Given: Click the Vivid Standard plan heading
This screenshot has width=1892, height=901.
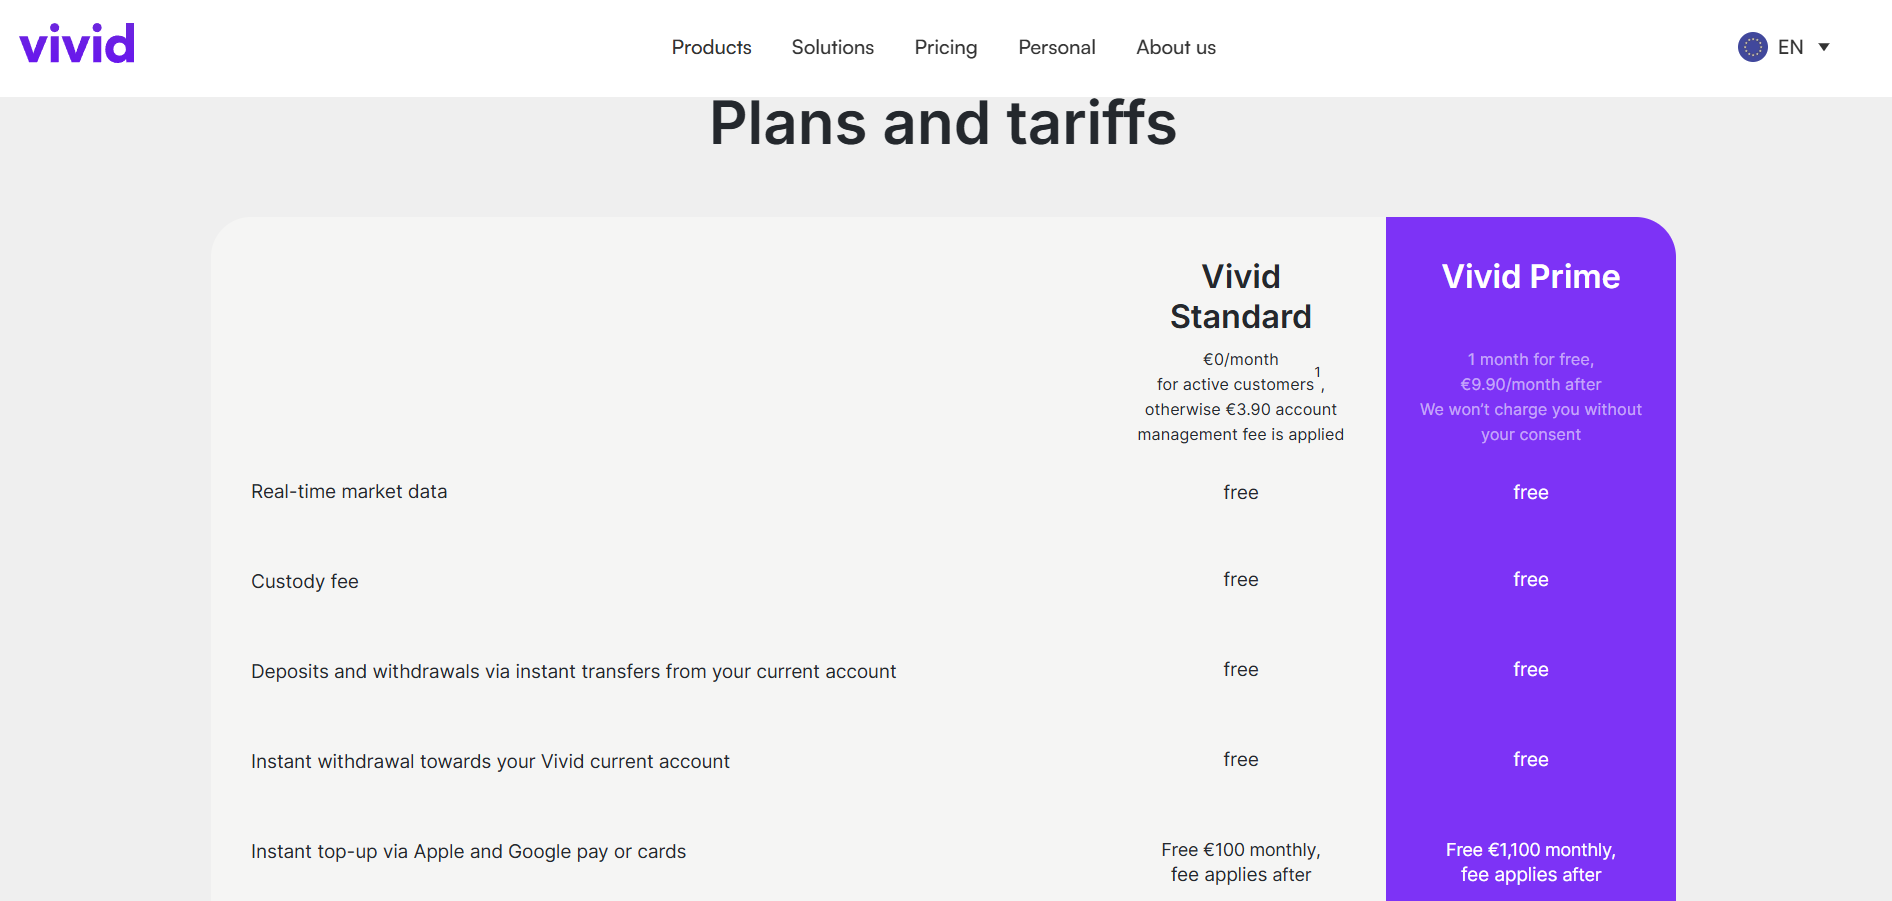Looking at the screenshot, I should coord(1240,296).
